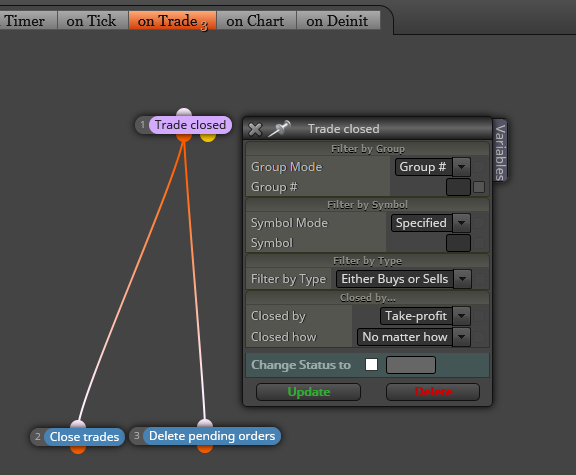
Task: Click the top input connector of Trade closed
Action: coord(184,112)
